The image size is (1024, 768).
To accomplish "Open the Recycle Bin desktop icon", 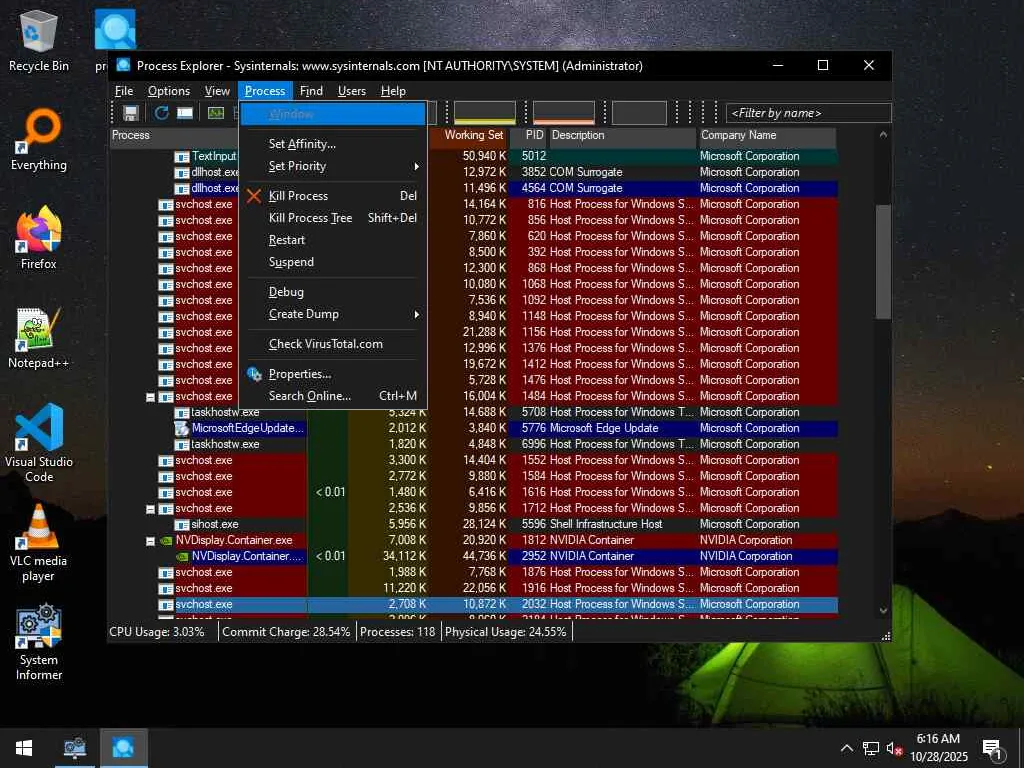I will point(39,31).
